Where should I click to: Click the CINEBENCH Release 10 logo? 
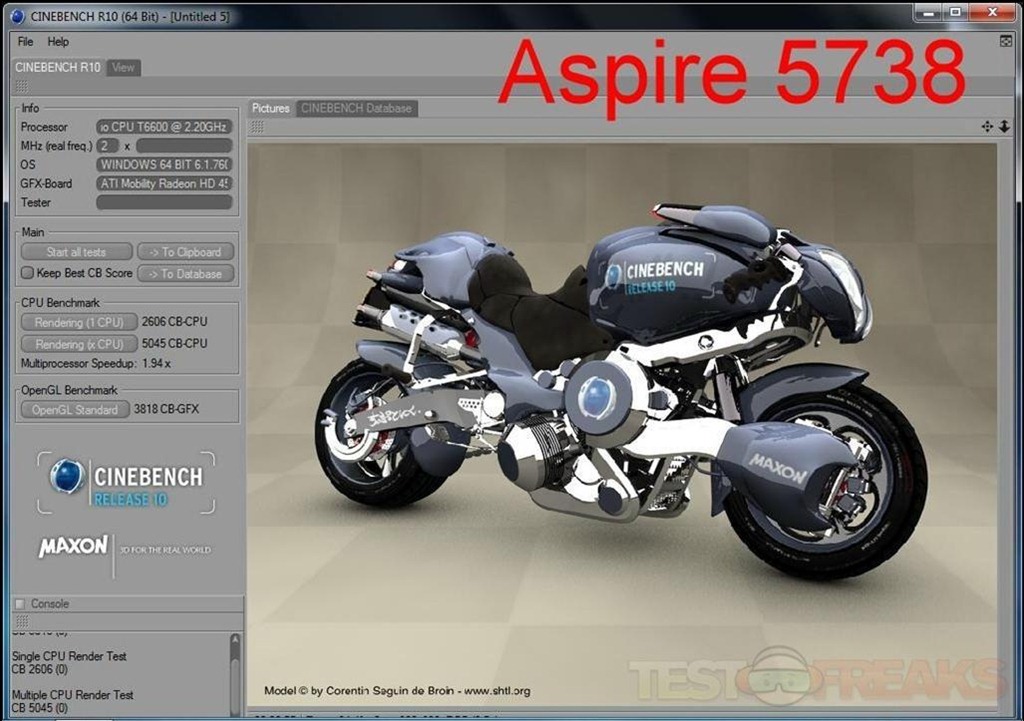point(126,483)
